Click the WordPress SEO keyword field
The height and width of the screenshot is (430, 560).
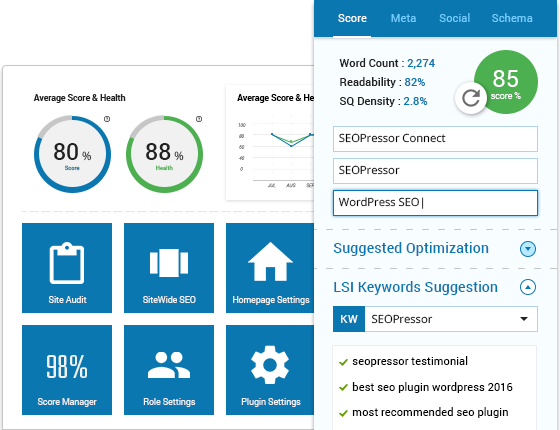[435, 203]
